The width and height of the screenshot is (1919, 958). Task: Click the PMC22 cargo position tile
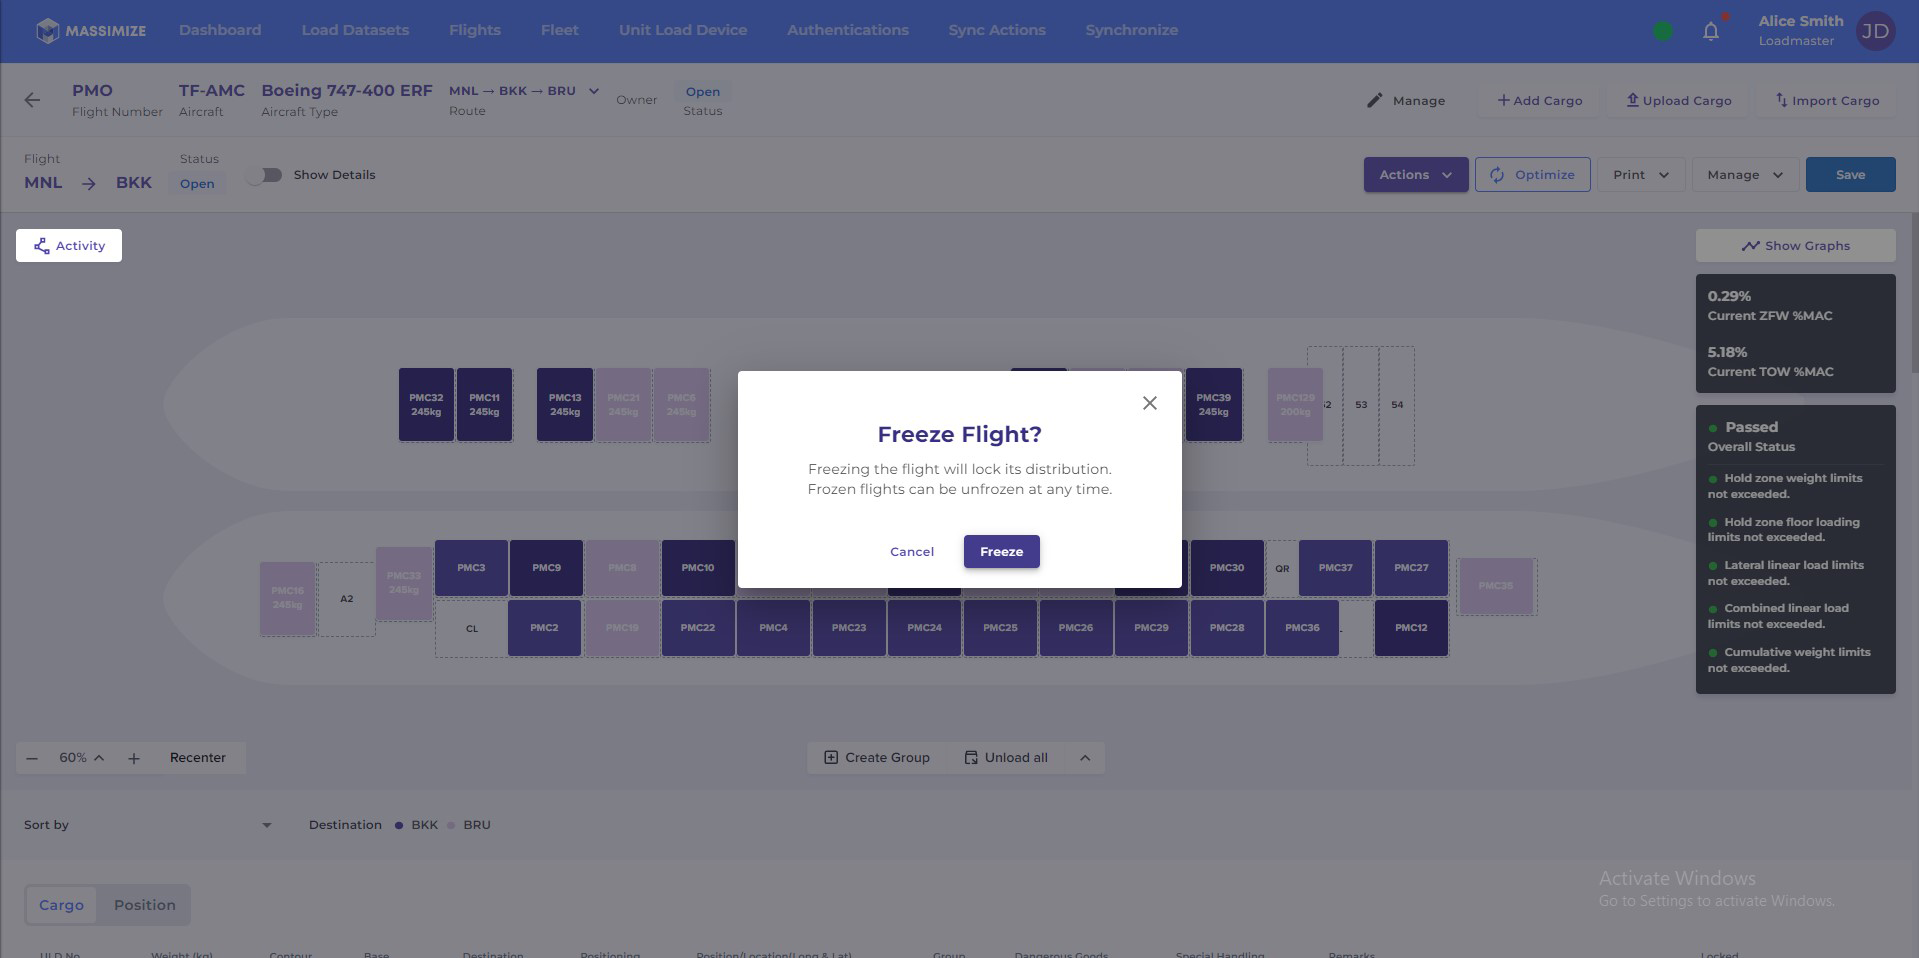click(698, 628)
